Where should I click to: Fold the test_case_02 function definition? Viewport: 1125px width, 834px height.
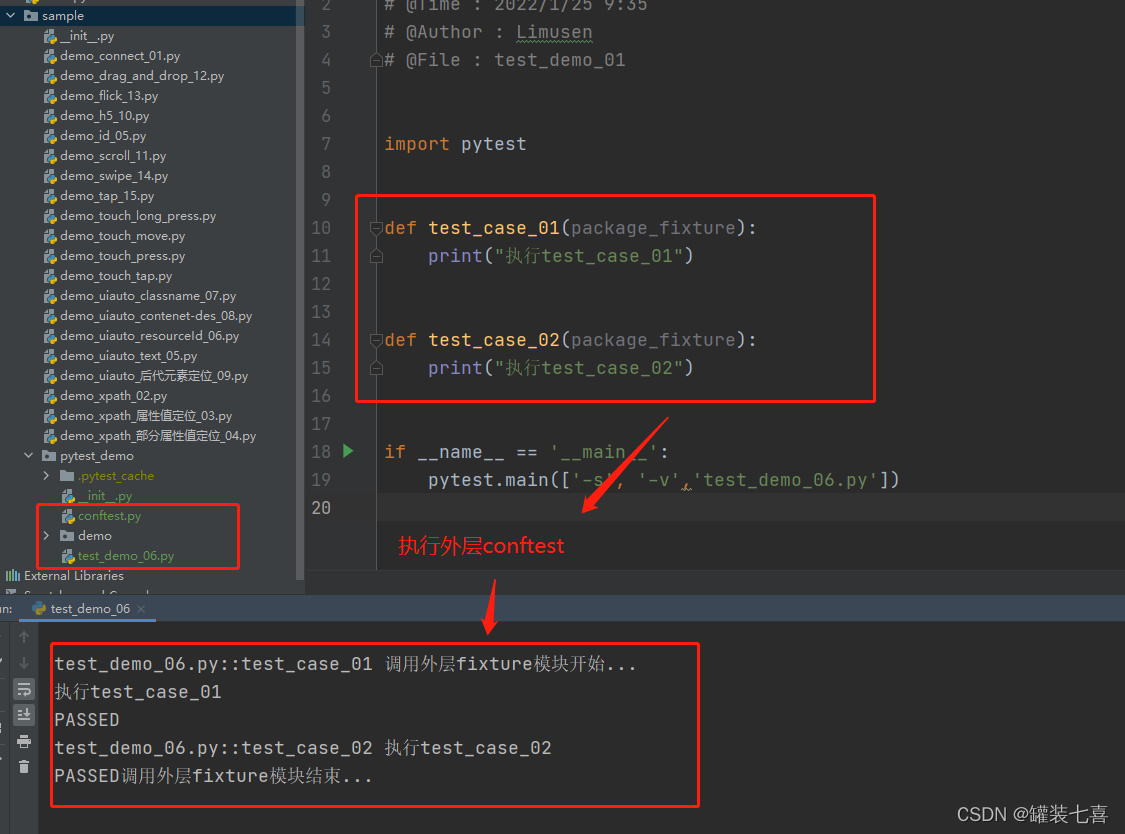coord(376,340)
